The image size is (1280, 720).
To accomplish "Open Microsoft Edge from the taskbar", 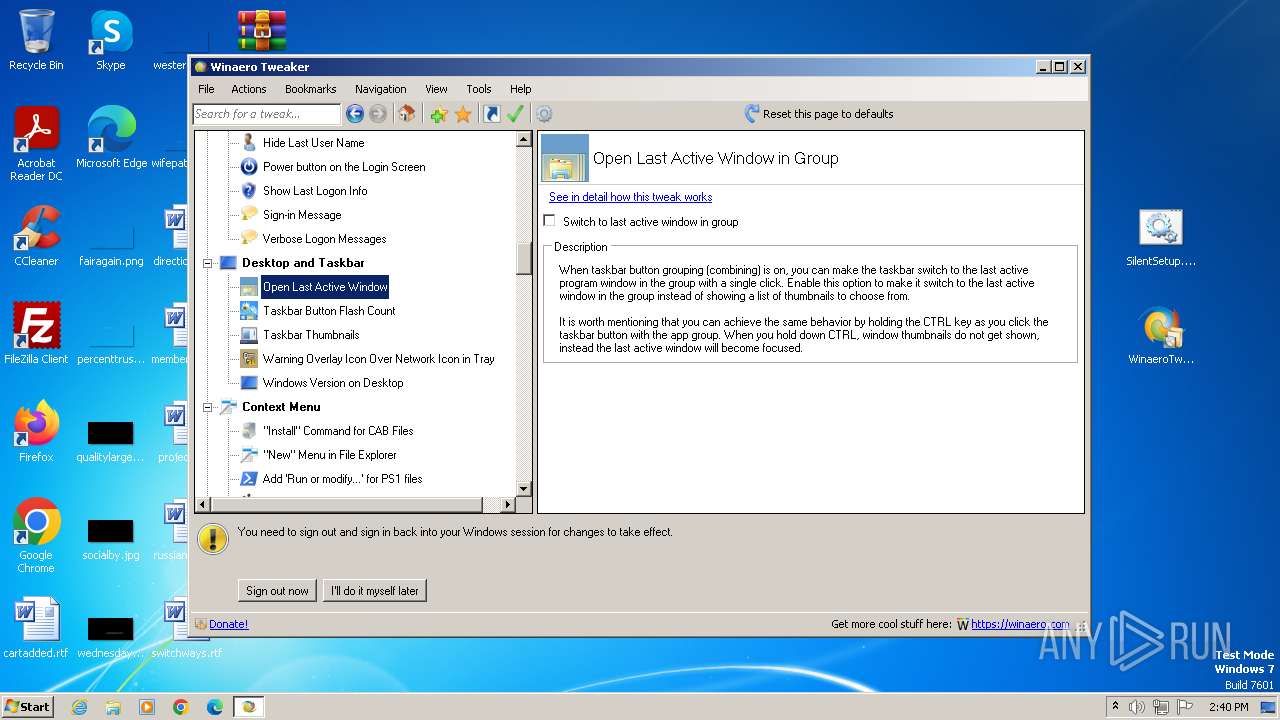I will click(214, 707).
